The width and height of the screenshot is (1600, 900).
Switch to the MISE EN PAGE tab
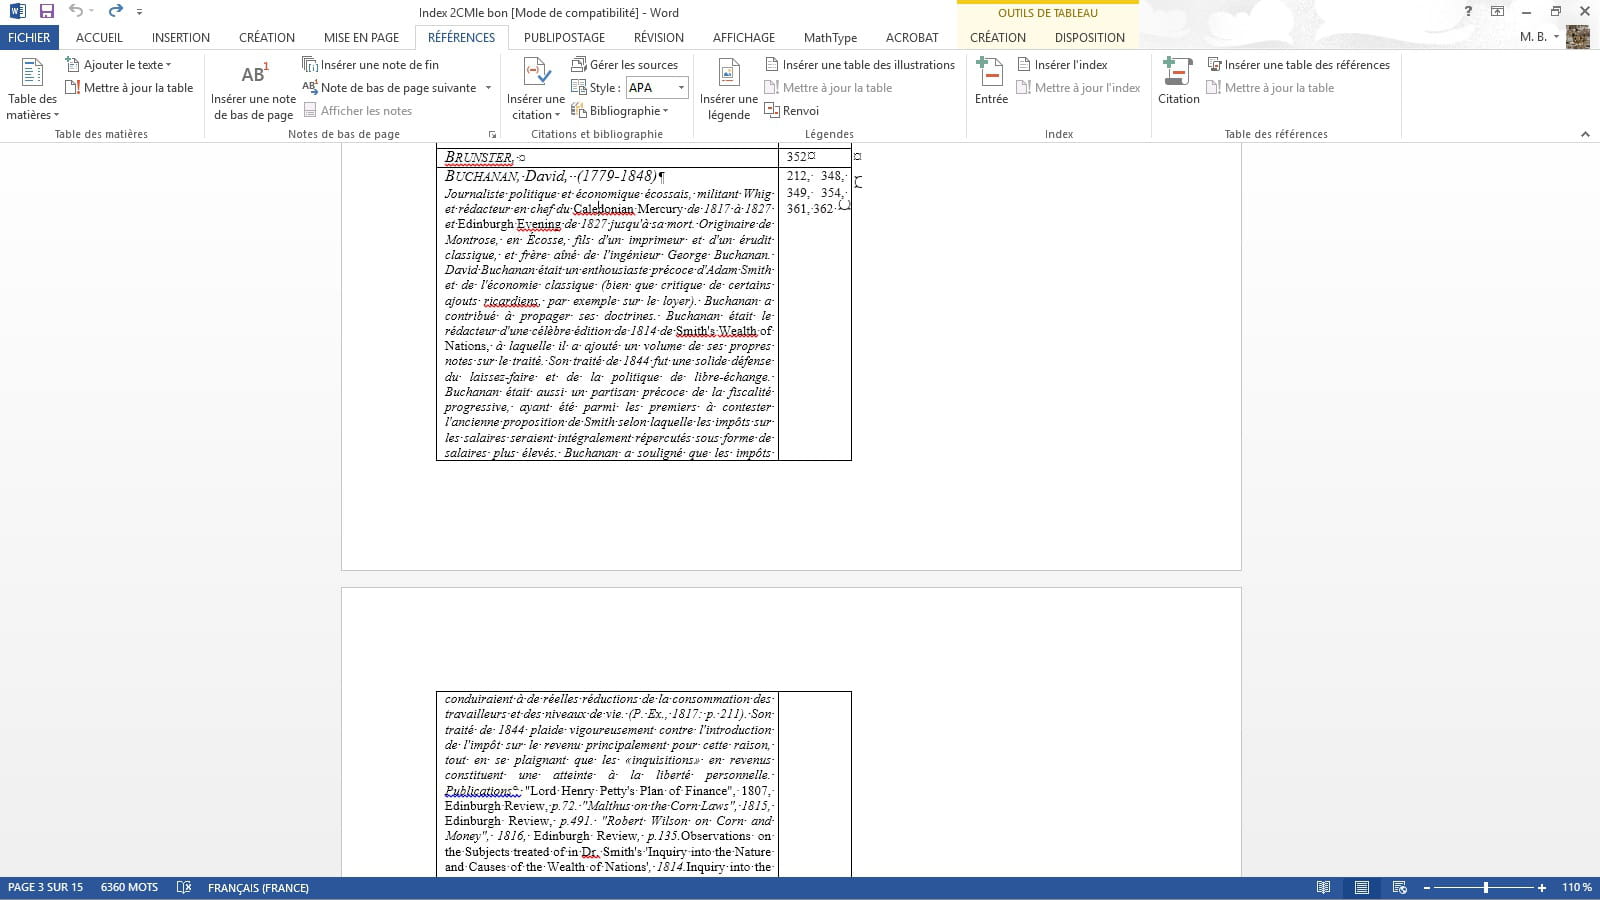click(x=361, y=37)
